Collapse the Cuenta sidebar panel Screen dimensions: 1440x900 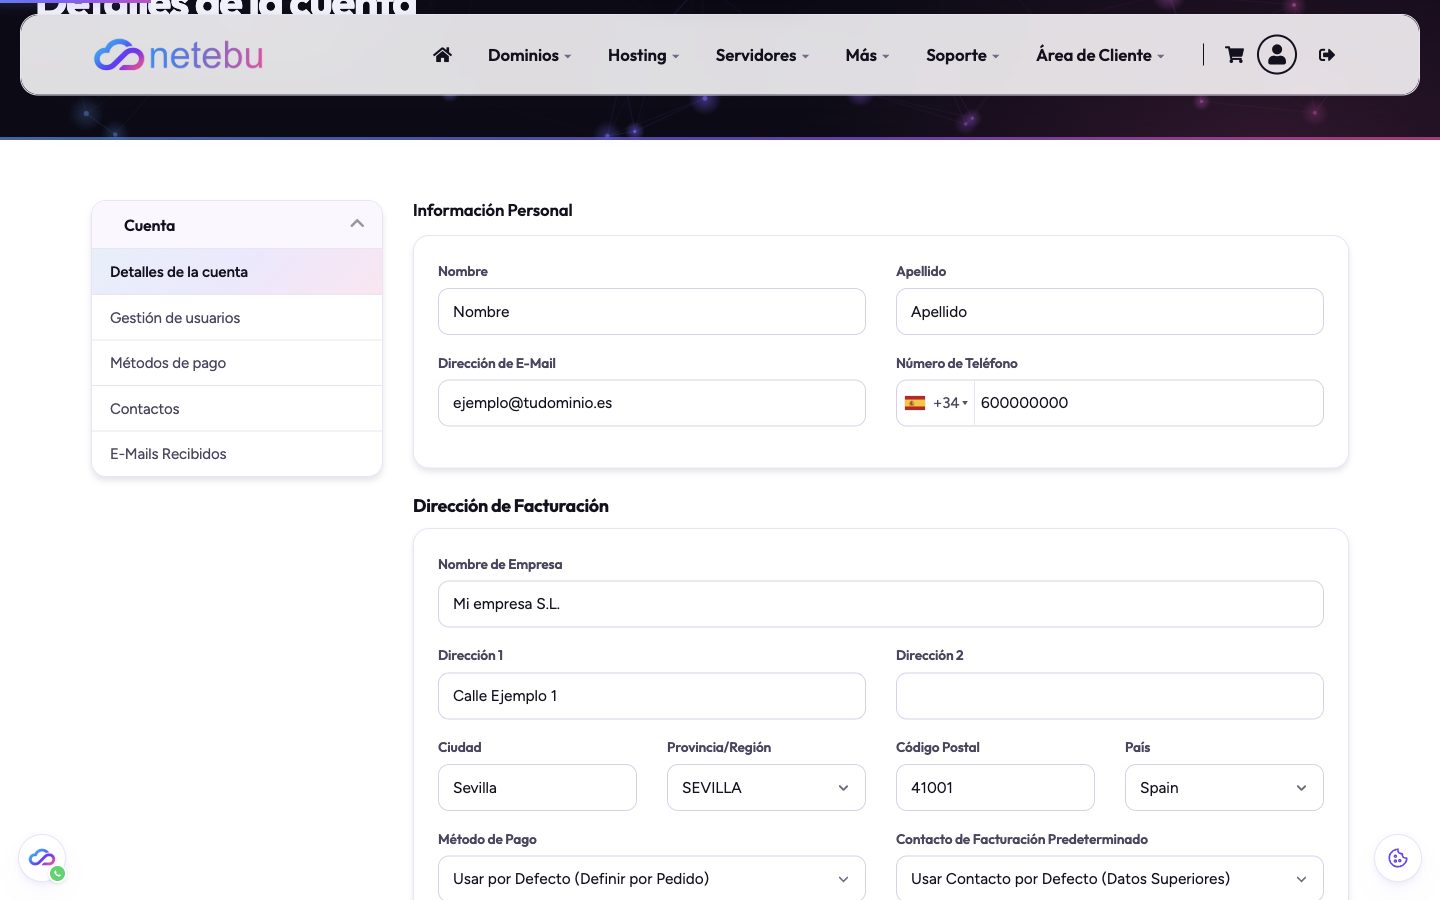point(237,225)
